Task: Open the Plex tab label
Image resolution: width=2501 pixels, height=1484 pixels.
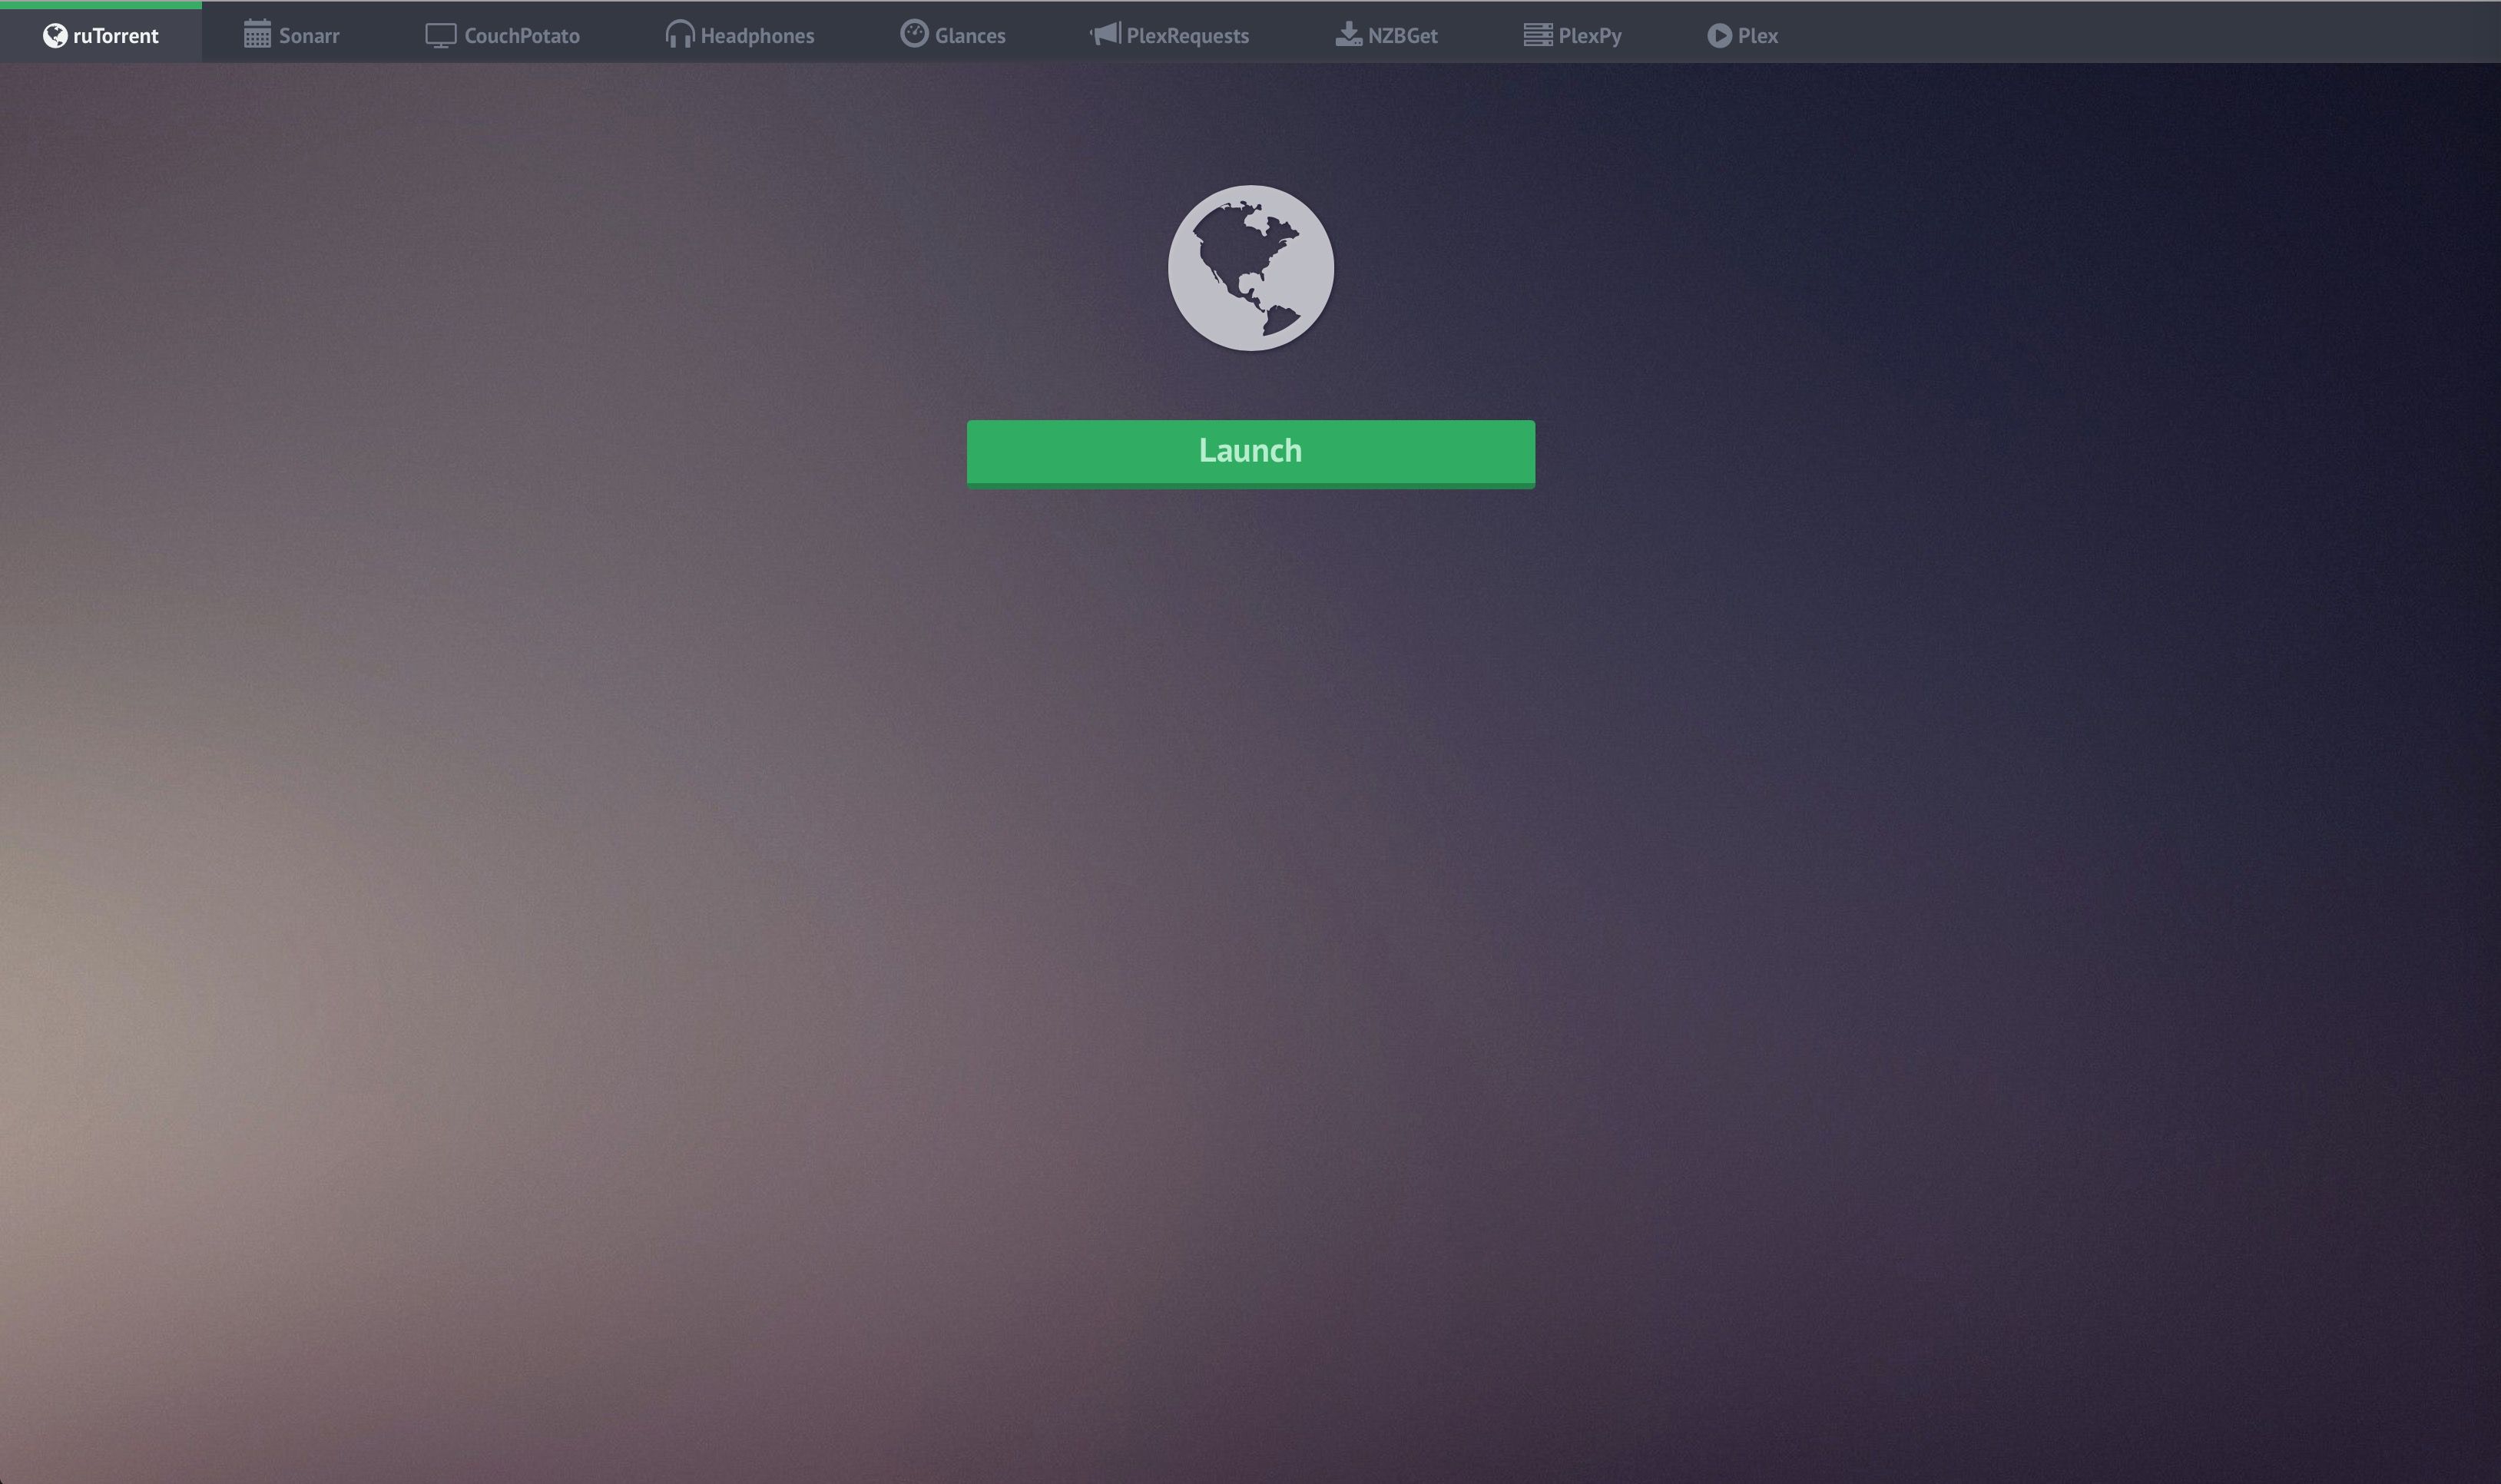Action: click(x=1757, y=36)
